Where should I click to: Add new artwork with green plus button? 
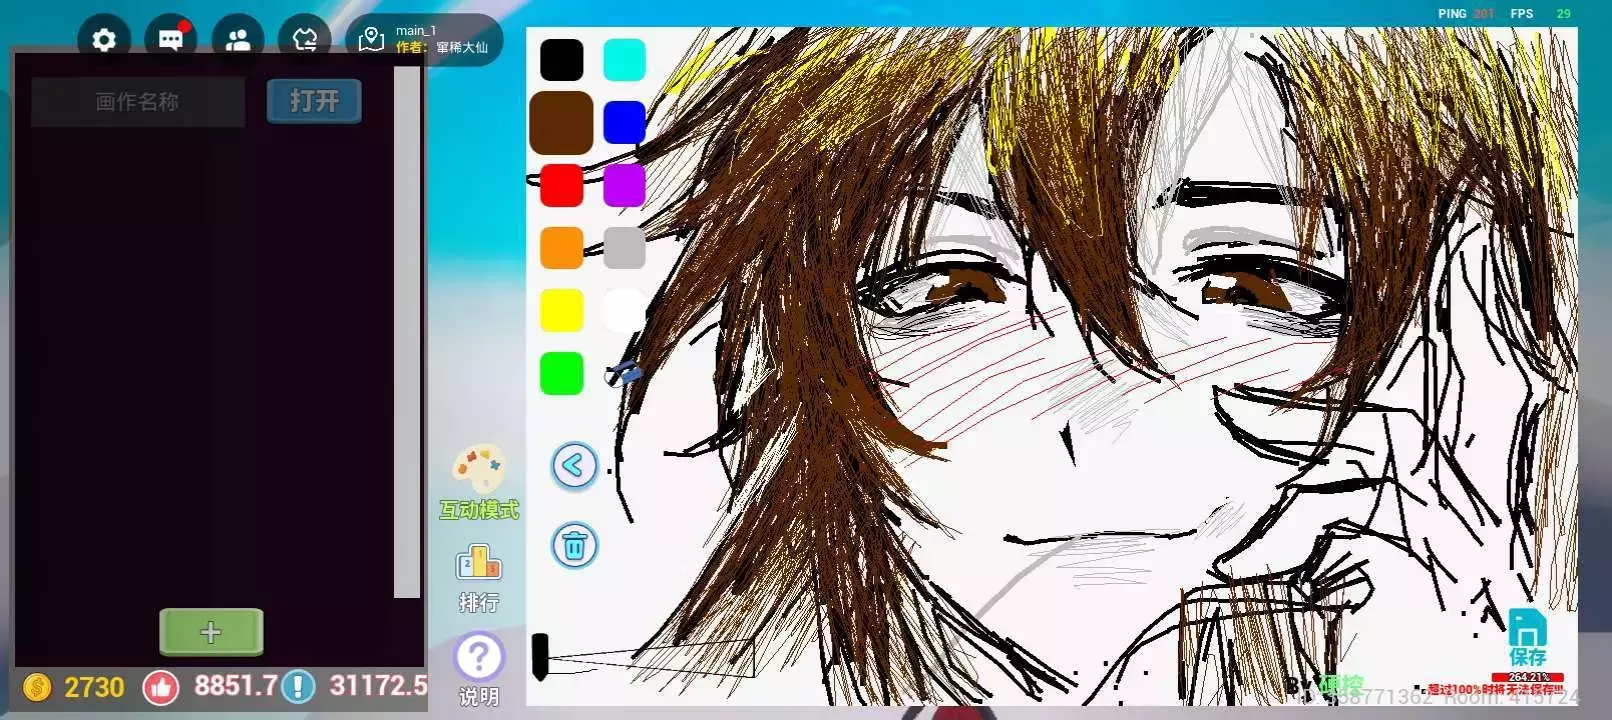211,632
